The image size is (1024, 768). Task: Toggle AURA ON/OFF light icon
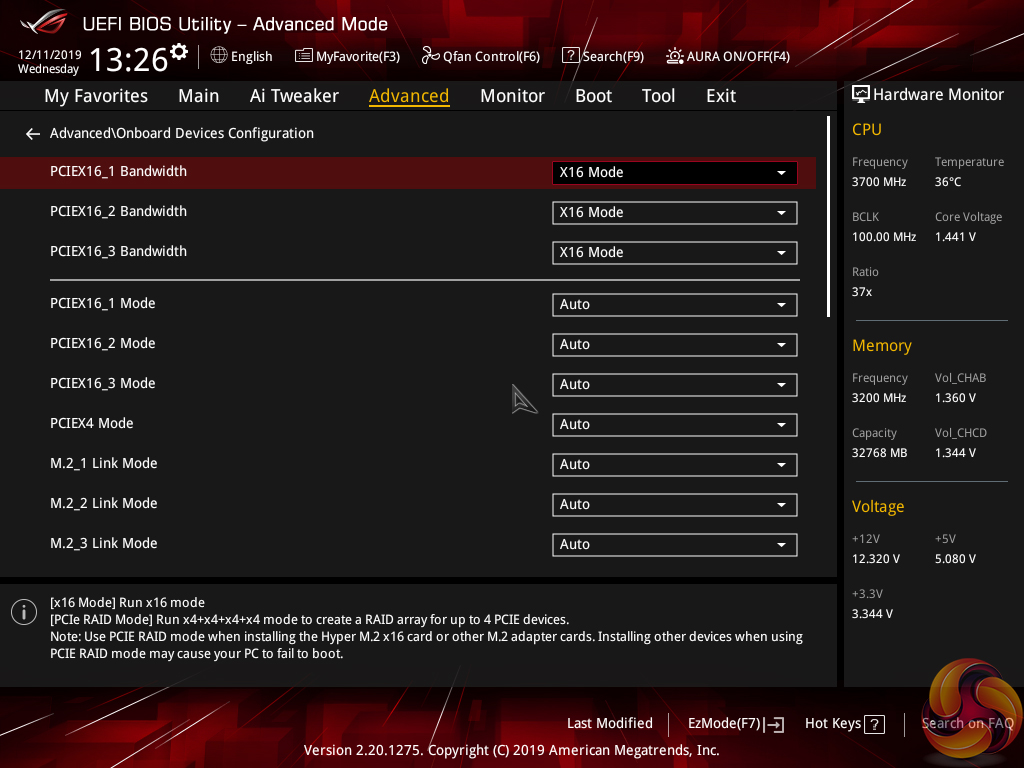tap(675, 56)
